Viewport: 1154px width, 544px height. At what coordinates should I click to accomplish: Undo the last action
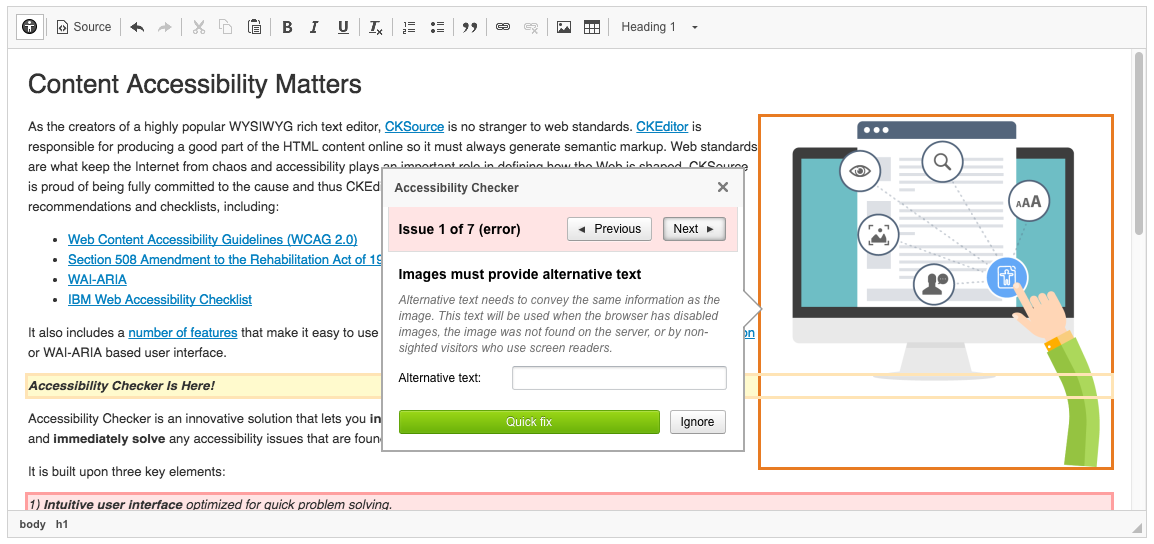[137, 27]
